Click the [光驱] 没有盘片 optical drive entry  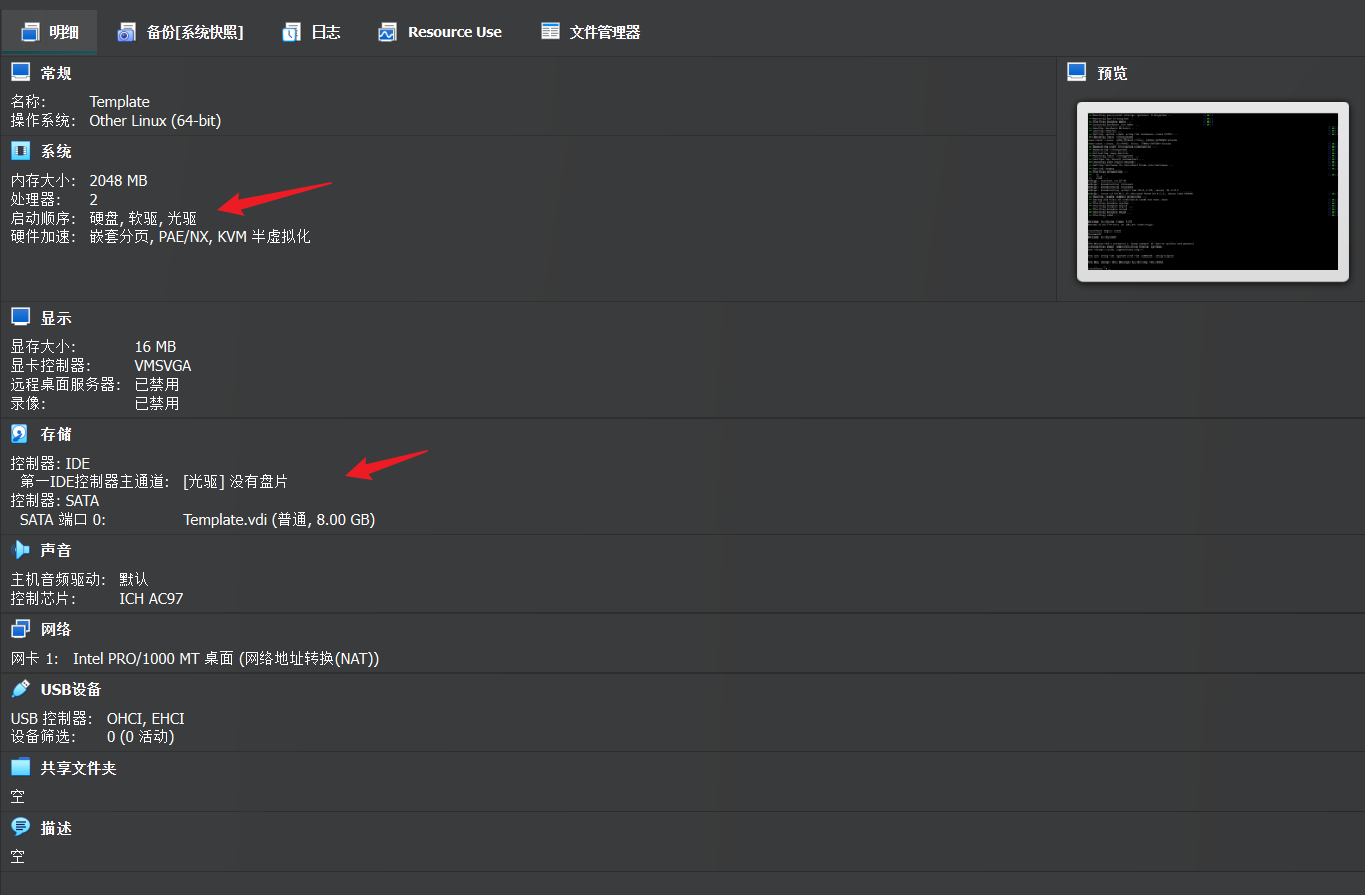(x=235, y=482)
